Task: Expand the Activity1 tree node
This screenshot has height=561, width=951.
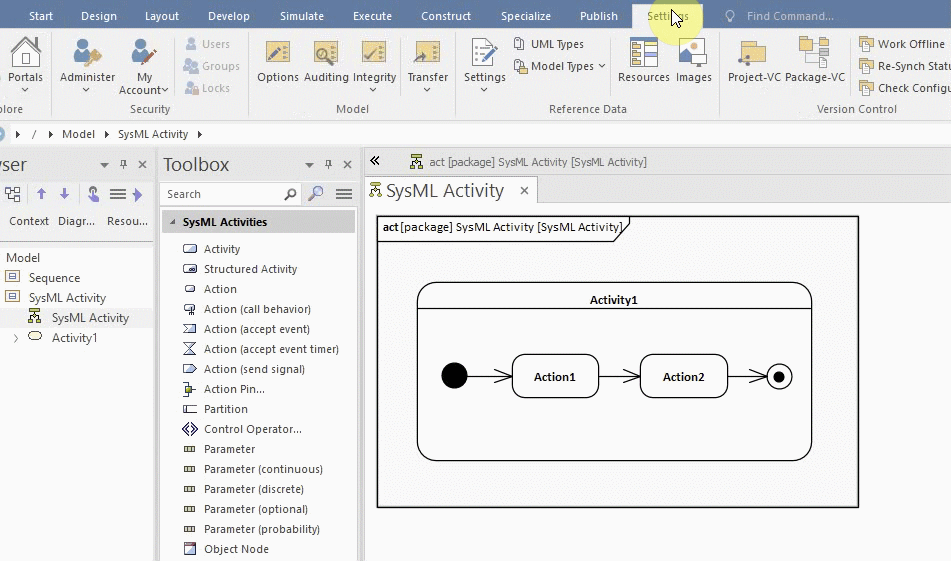Action: click(x=15, y=338)
